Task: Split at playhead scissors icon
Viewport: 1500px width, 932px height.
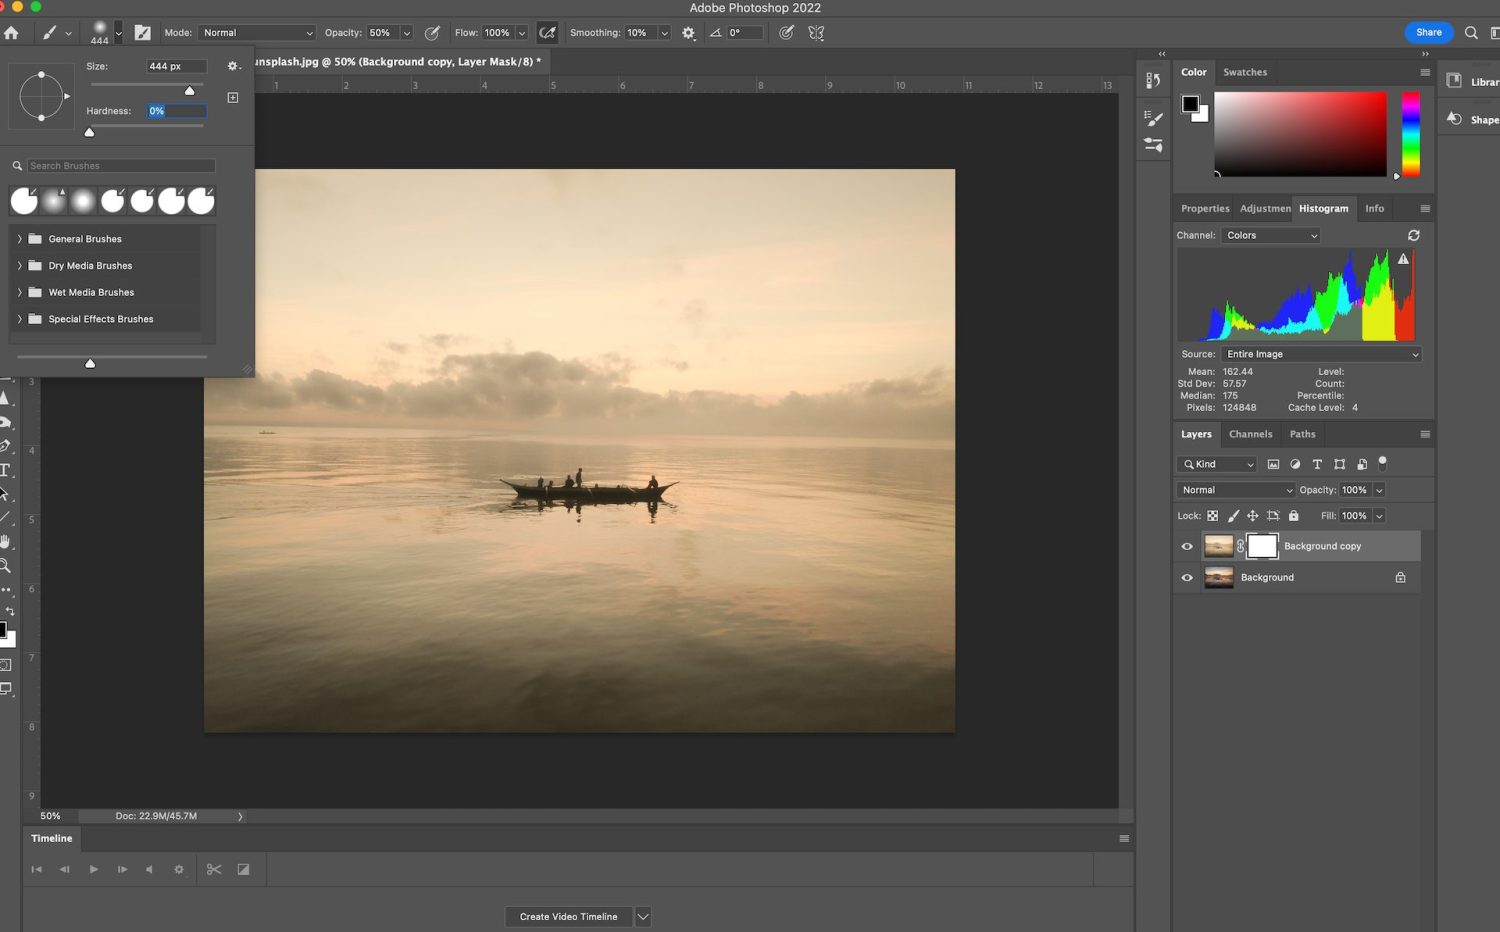Action: (x=214, y=869)
